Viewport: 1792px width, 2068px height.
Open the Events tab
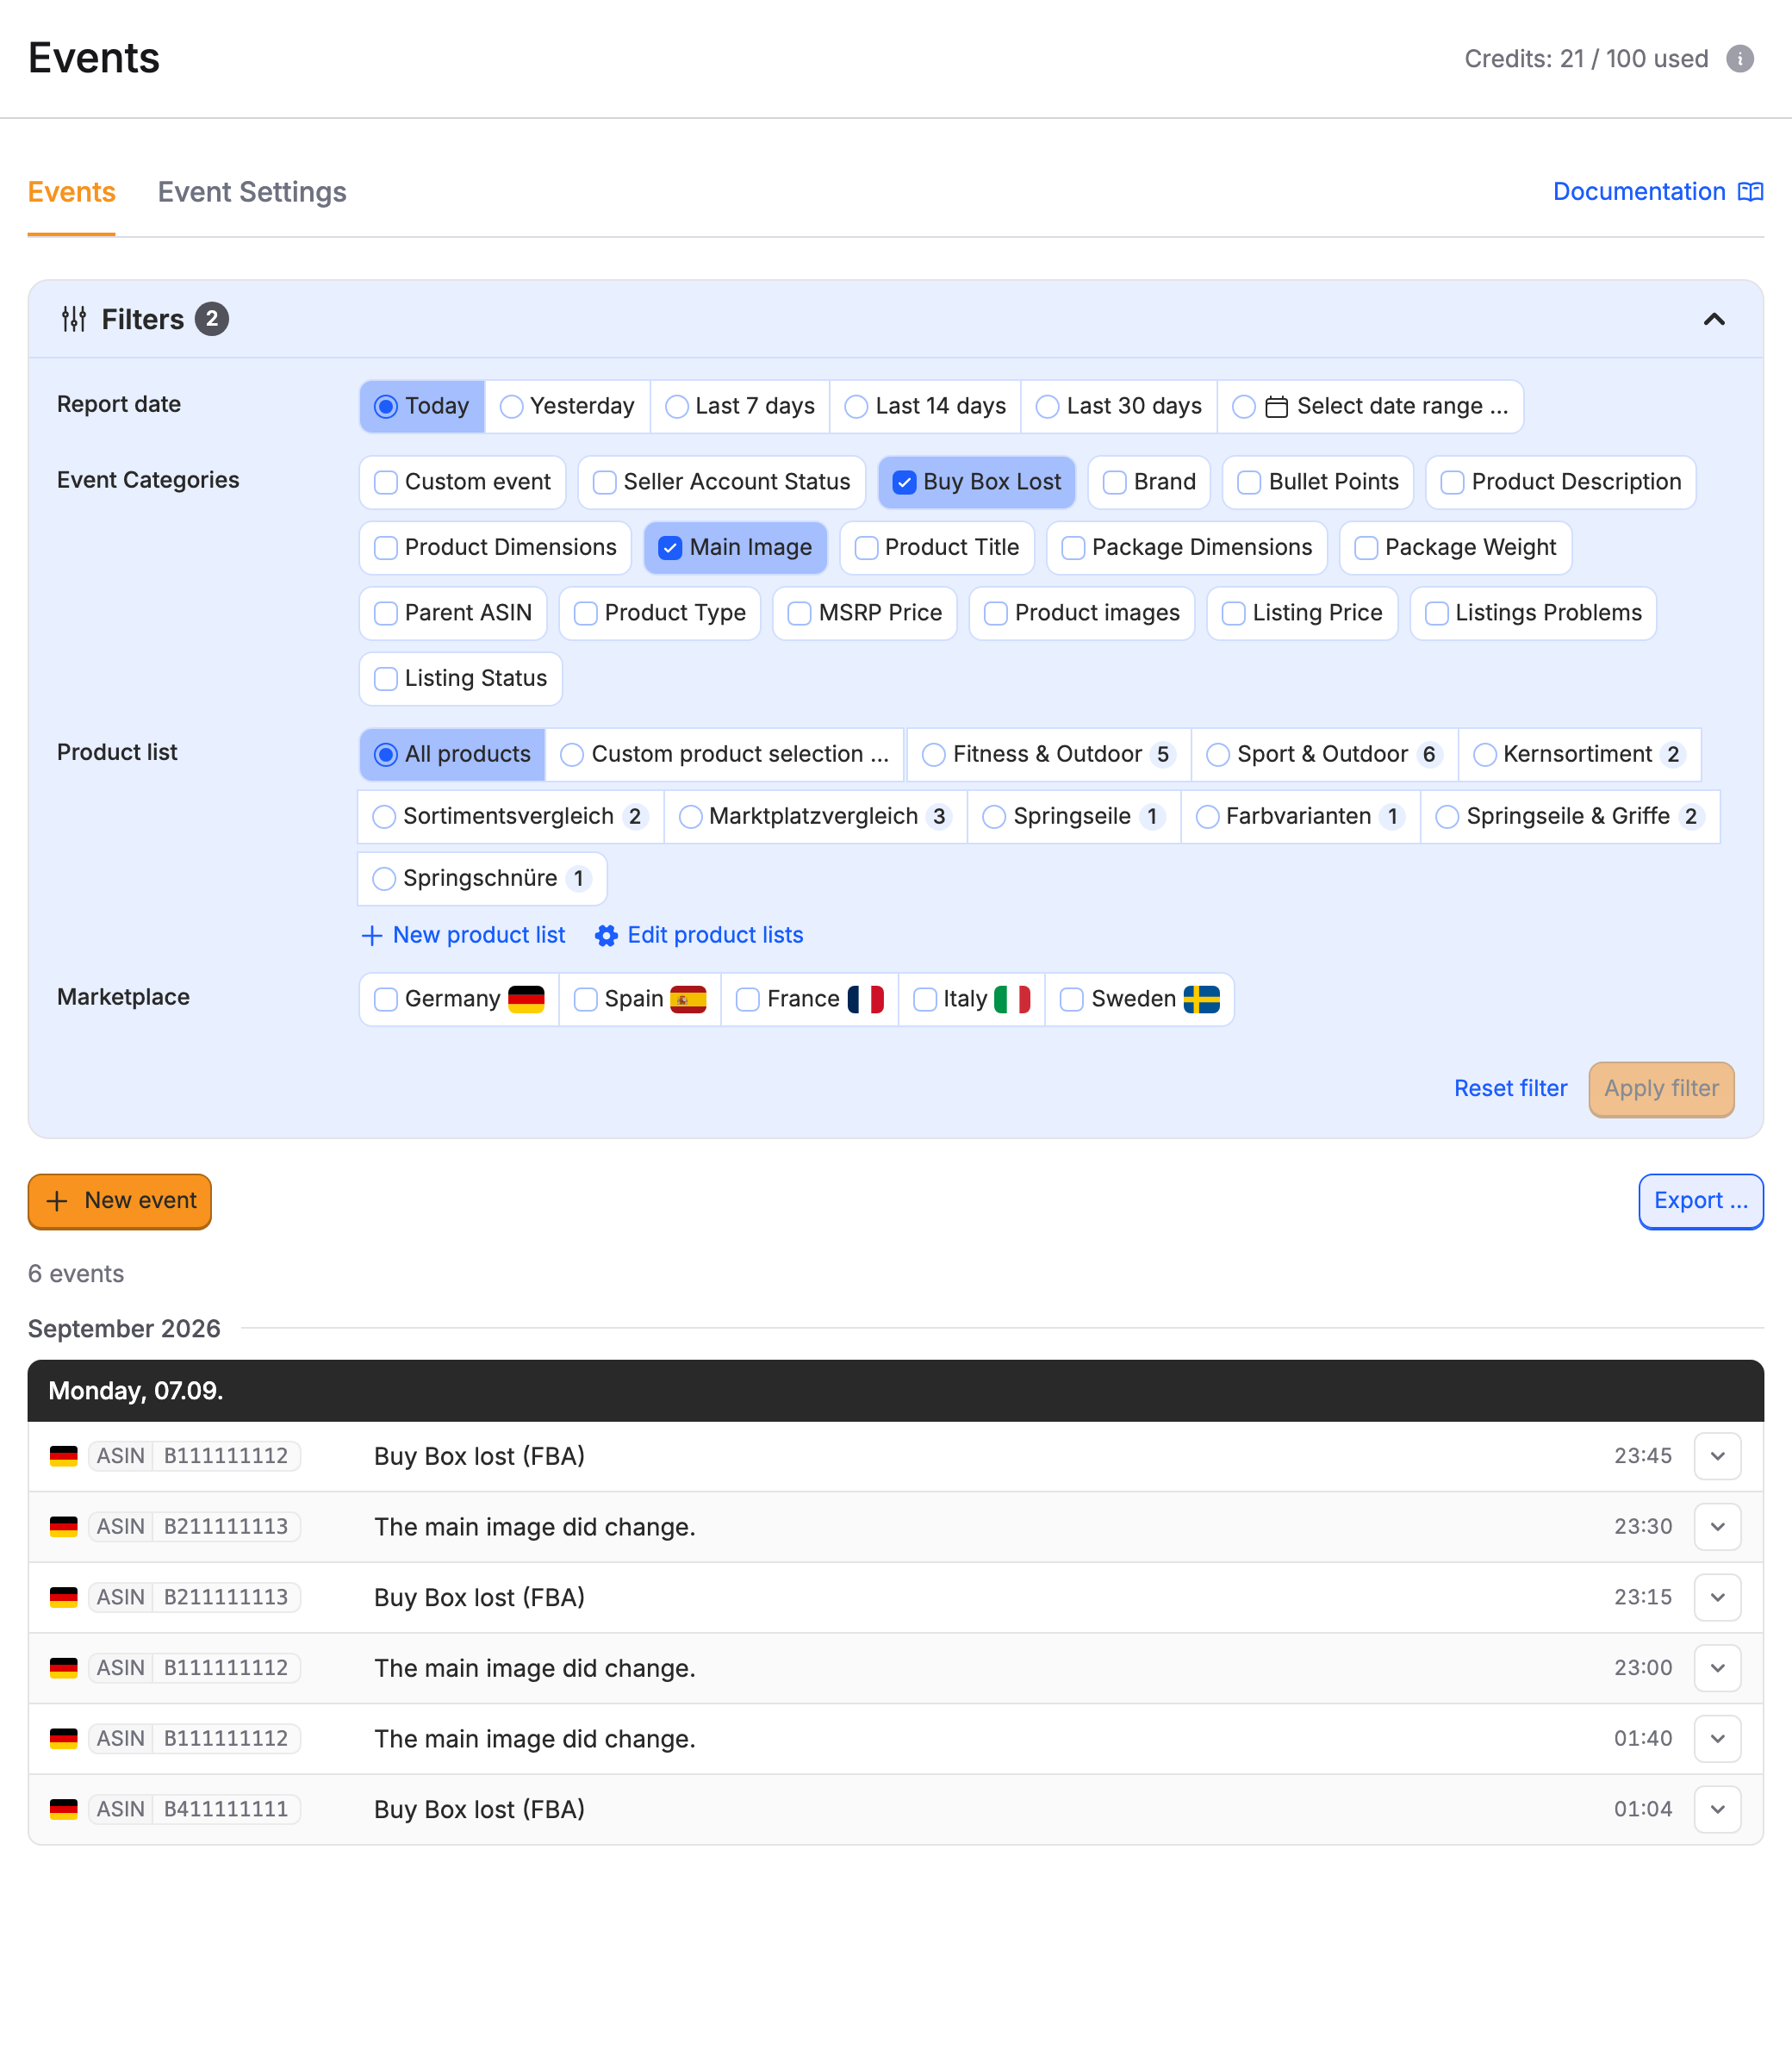click(72, 192)
